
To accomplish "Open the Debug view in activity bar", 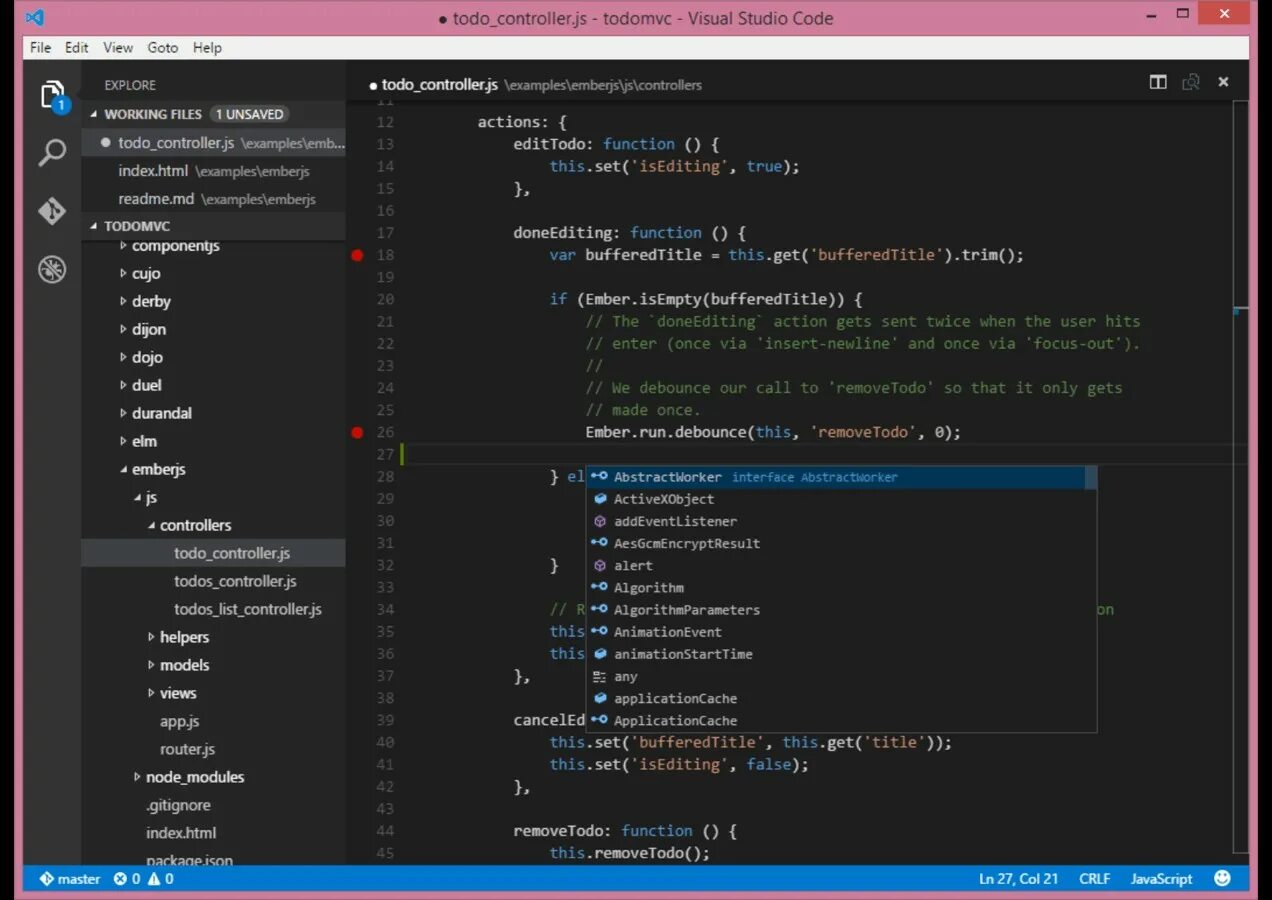I will pyautogui.click(x=52, y=269).
